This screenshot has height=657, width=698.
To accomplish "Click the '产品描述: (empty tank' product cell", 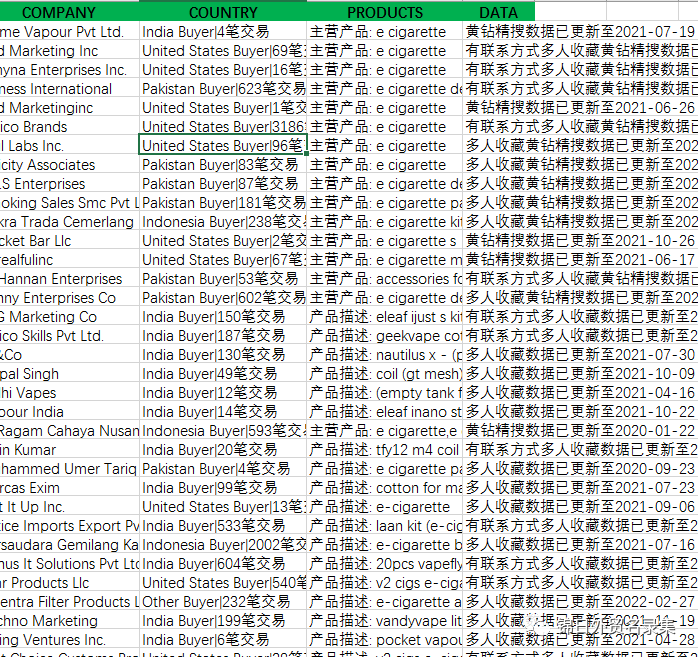I will [385, 393].
